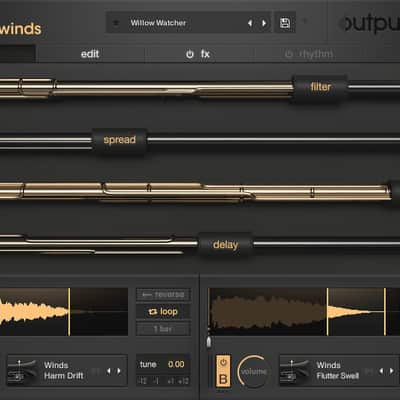
Task: Click the layer B waveform display
Action: [x=304, y=312]
